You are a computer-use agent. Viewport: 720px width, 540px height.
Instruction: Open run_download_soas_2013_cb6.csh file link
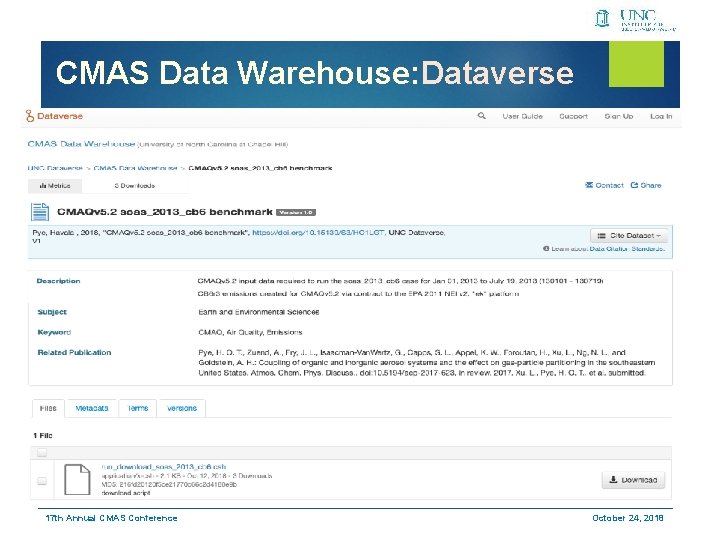tap(164, 467)
